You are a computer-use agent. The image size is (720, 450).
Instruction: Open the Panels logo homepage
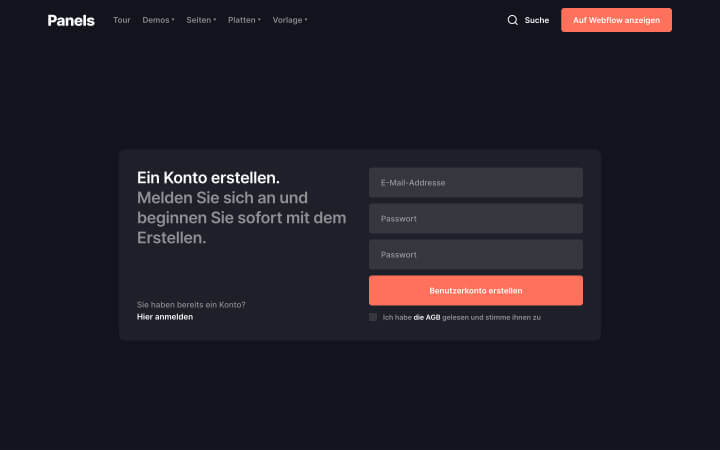click(x=71, y=20)
